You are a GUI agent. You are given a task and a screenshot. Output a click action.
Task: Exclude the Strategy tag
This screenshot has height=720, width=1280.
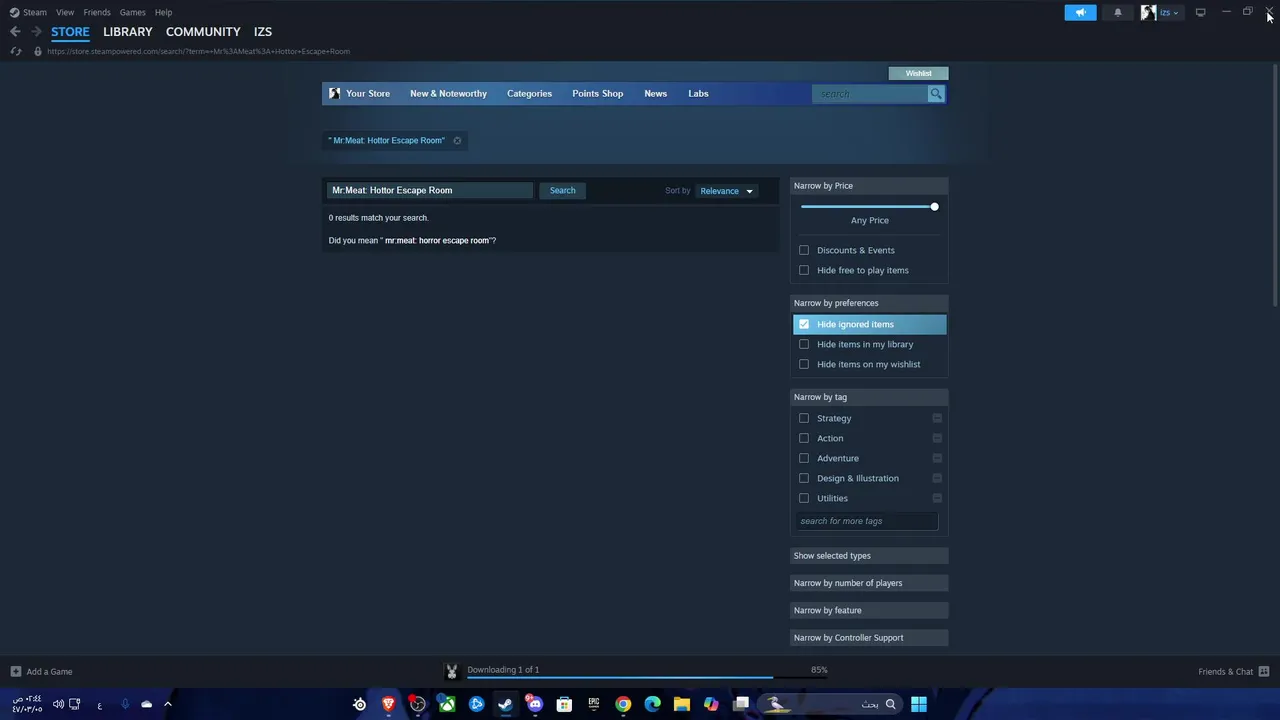pos(937,418)
